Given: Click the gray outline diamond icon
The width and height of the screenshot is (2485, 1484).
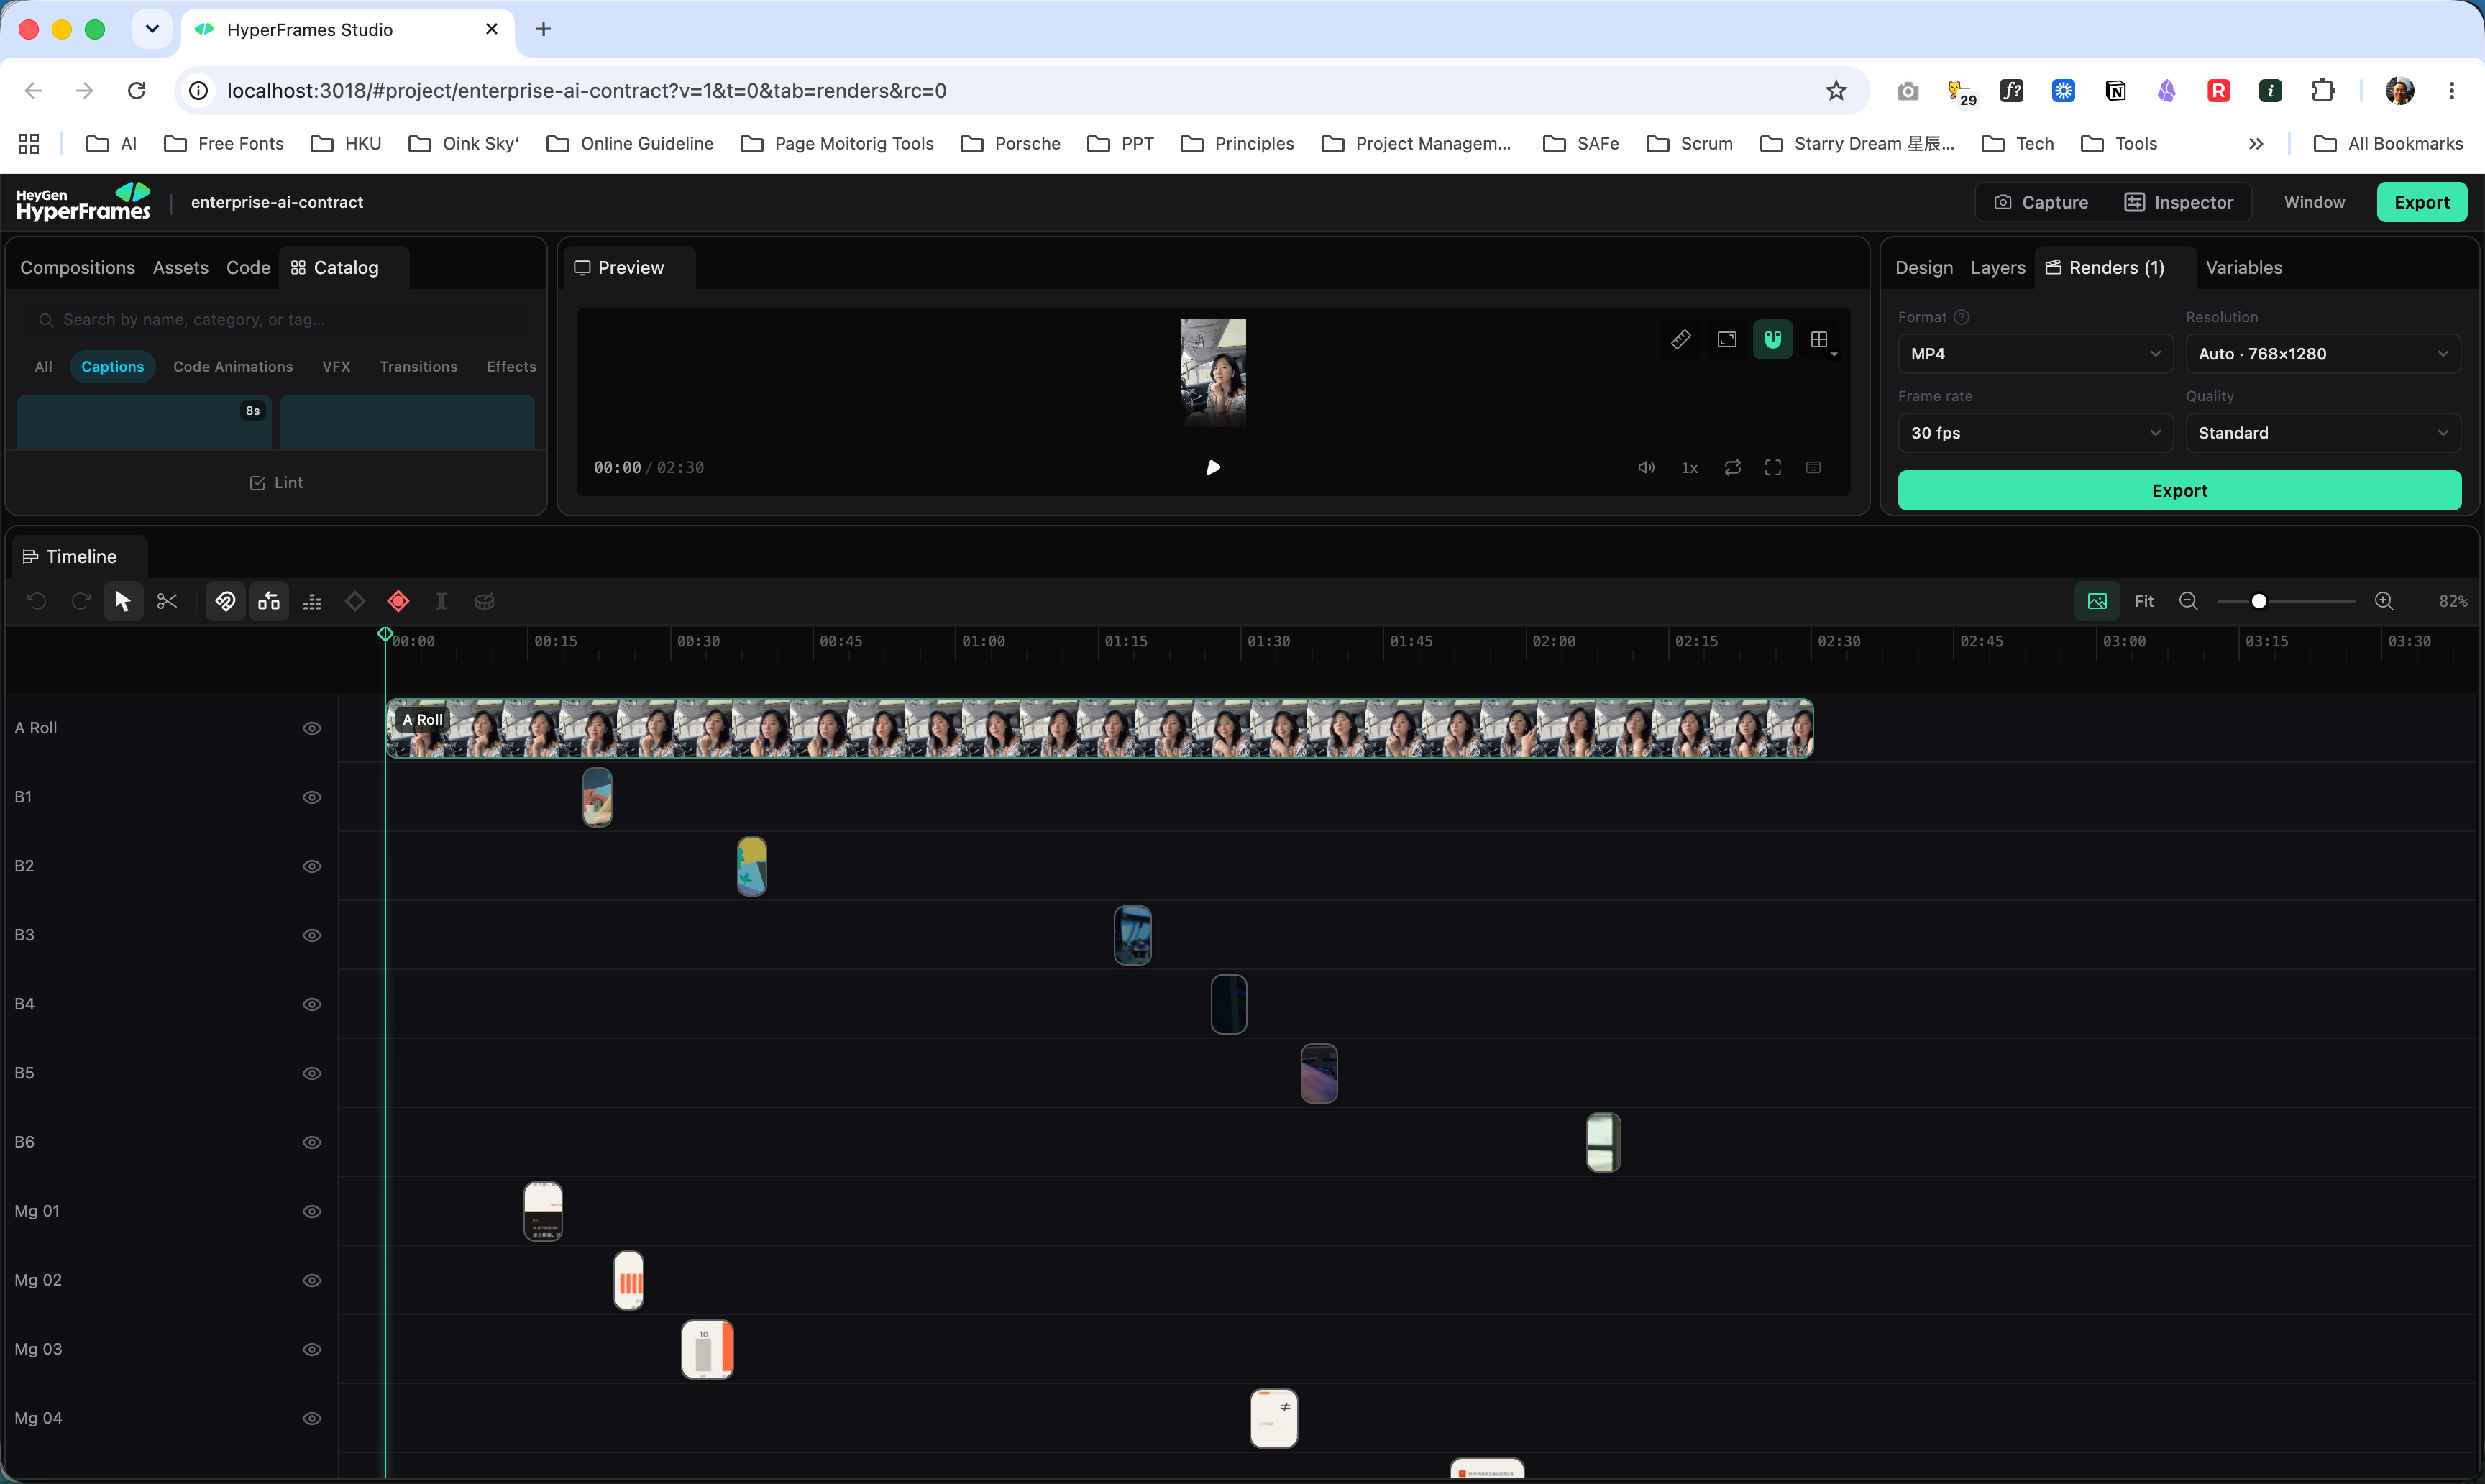Looking at the screenshot, I should [355, 601].
